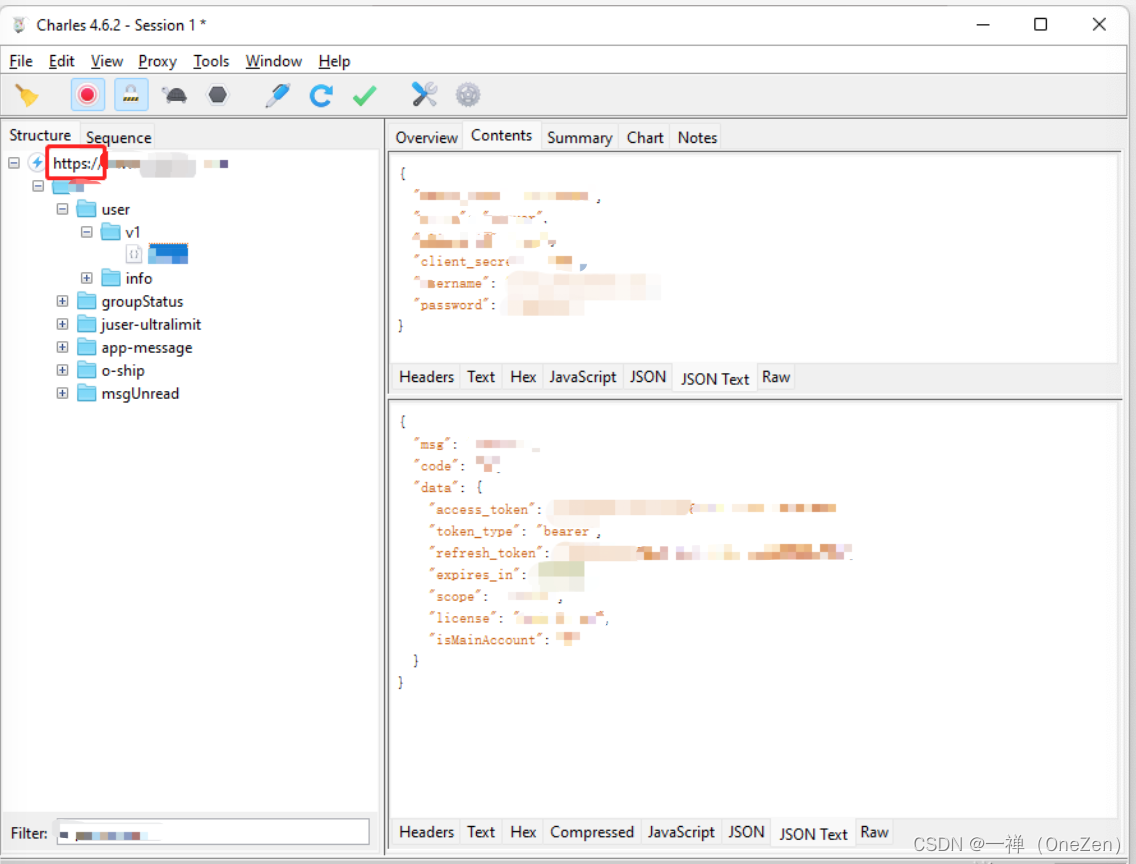1136x864 pixels.
Task: Open the View menu
Action: point(106,61)
